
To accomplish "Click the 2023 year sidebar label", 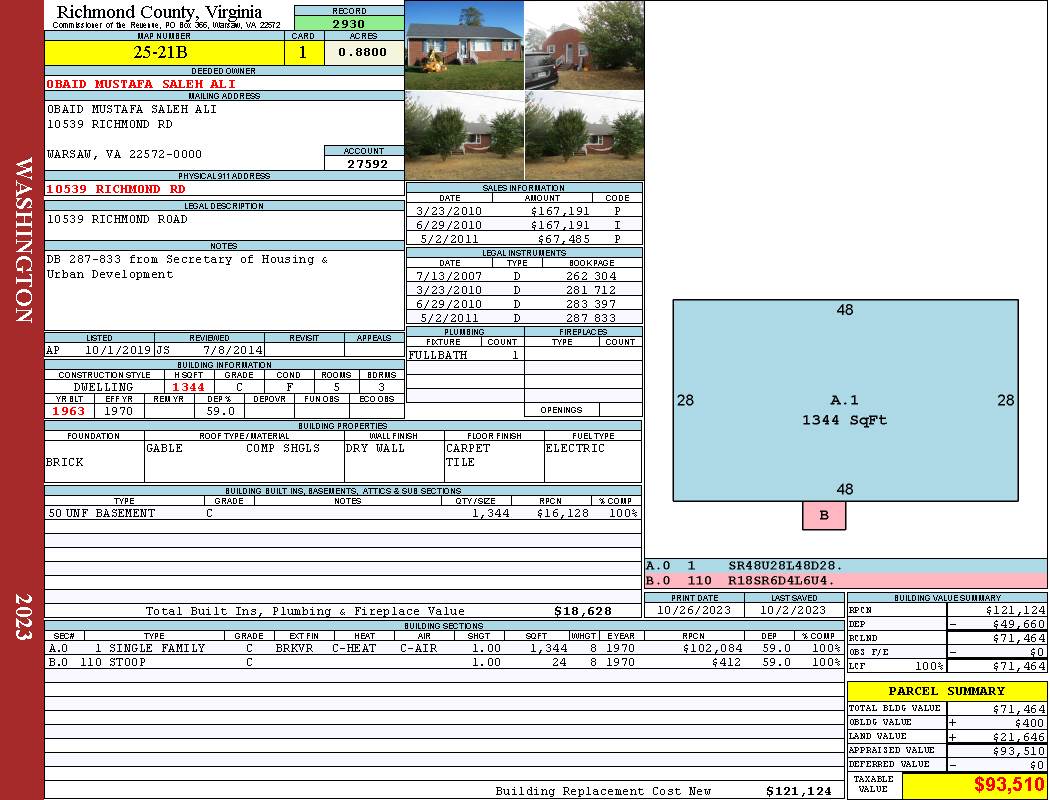I will coord(23,617).
